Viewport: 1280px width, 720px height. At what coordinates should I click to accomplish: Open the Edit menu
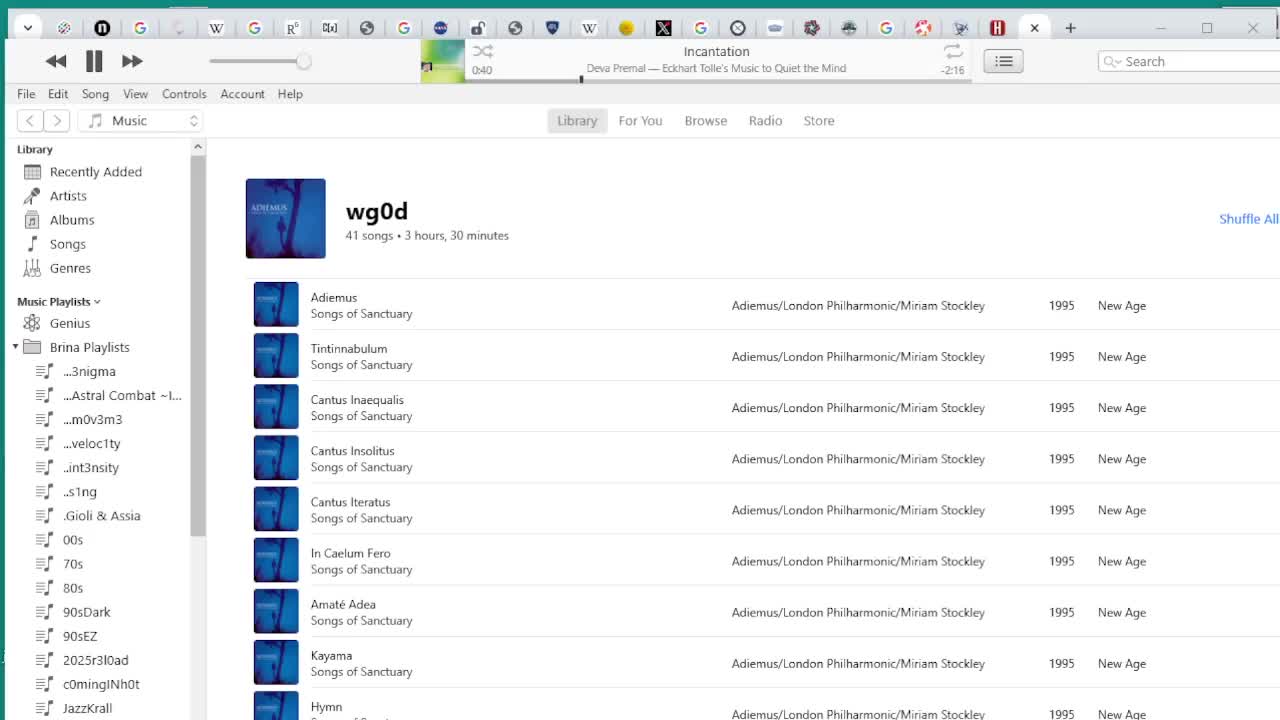pos(58,94)
